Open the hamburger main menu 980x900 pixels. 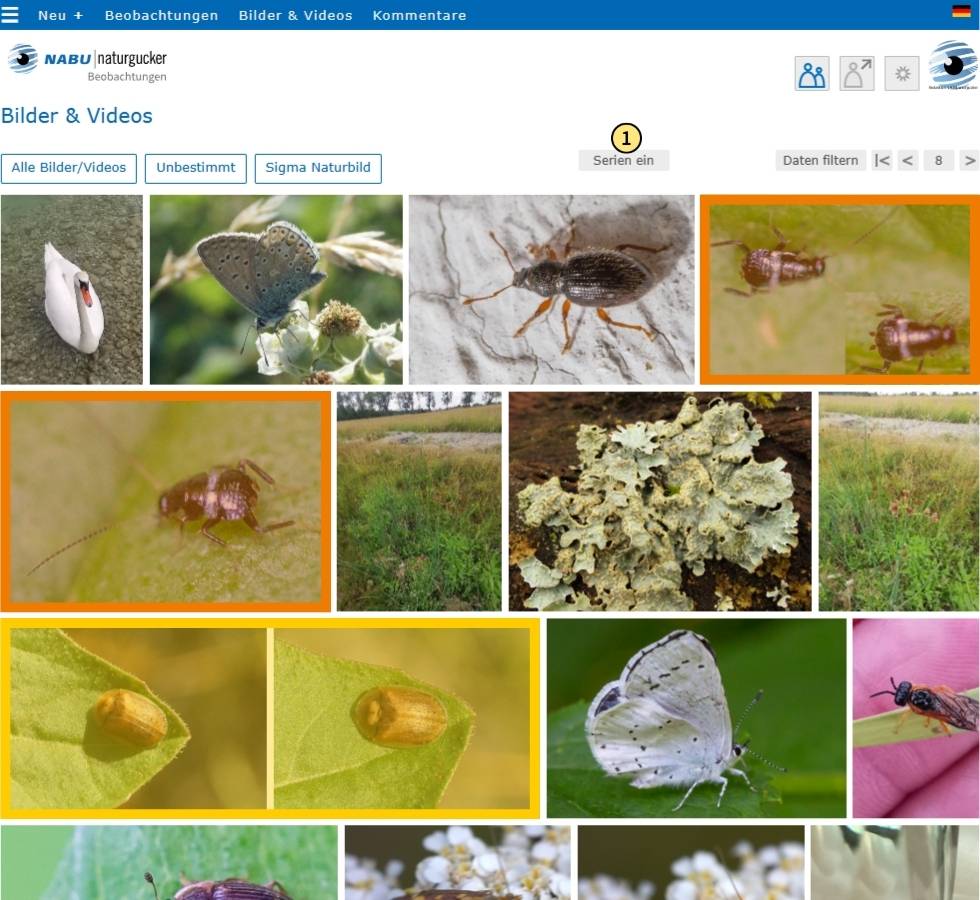click(x=10, y=14)
